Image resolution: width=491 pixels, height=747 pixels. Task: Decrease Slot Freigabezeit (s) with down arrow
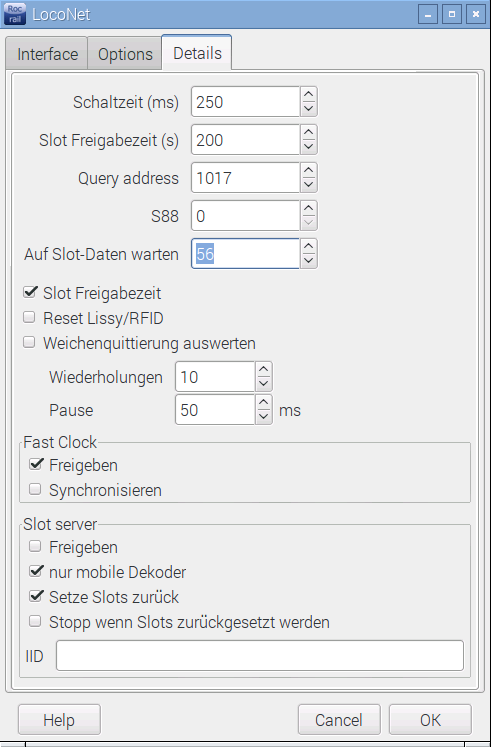click(309, 146)
